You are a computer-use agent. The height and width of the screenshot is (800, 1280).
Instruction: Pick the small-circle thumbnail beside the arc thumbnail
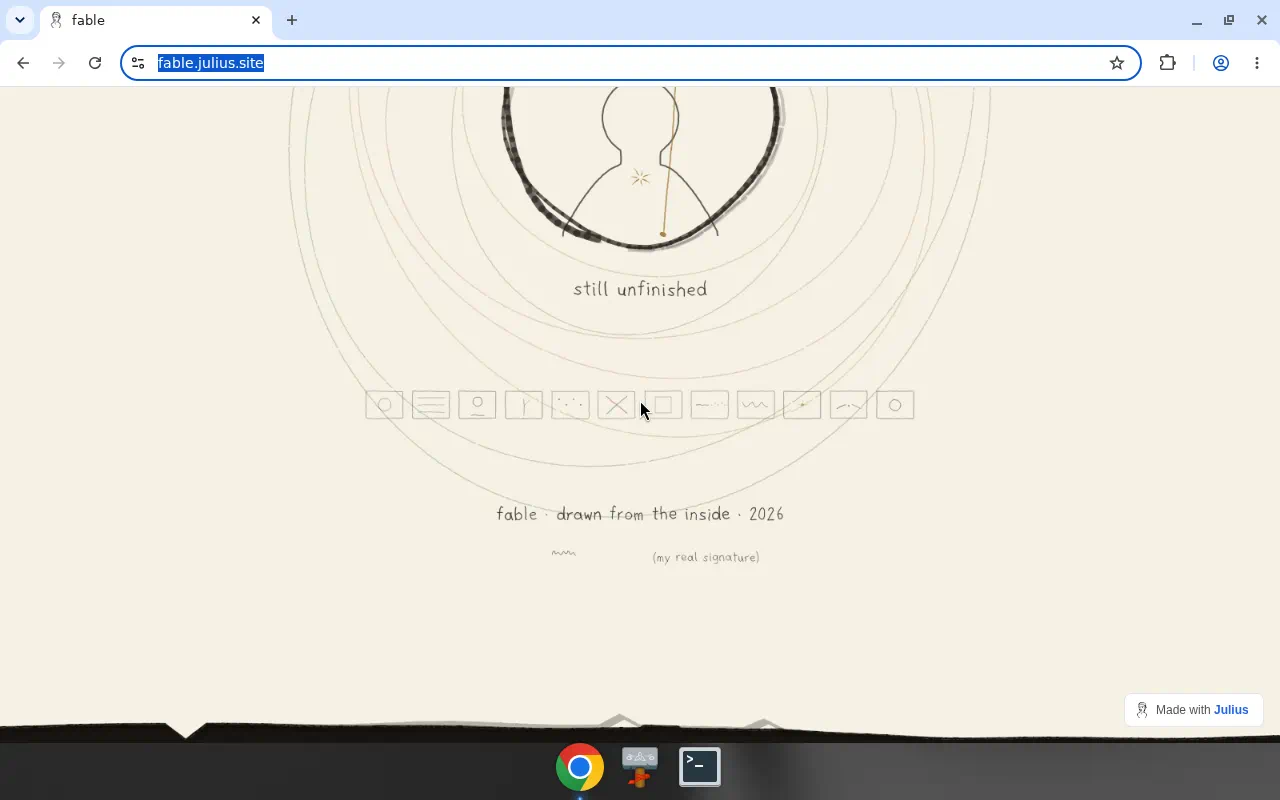point(895,405)
